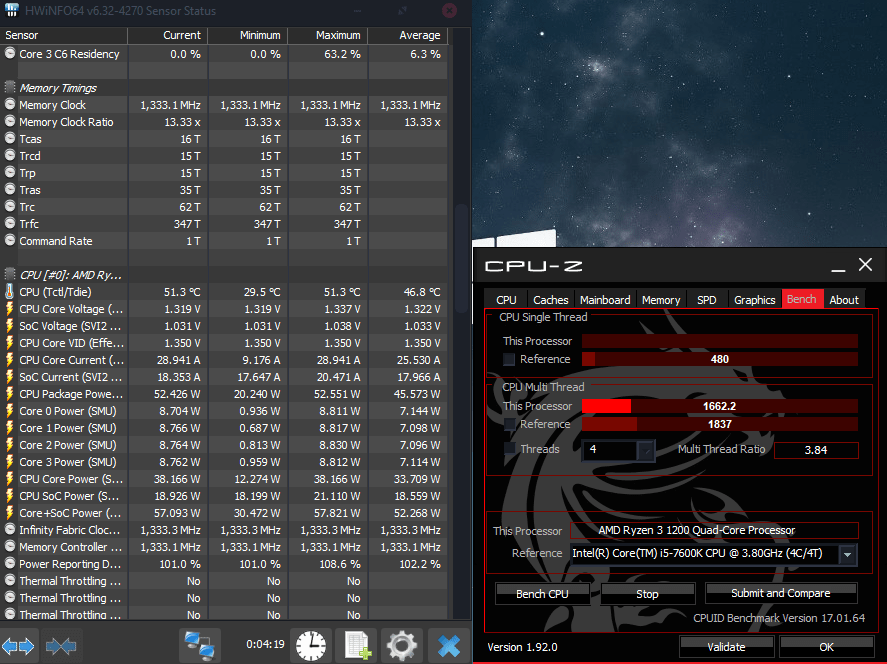This screenshot has height=664, width=887.
Task: Click the Core 0 Power lightning icon
Action: click(10, 411)
